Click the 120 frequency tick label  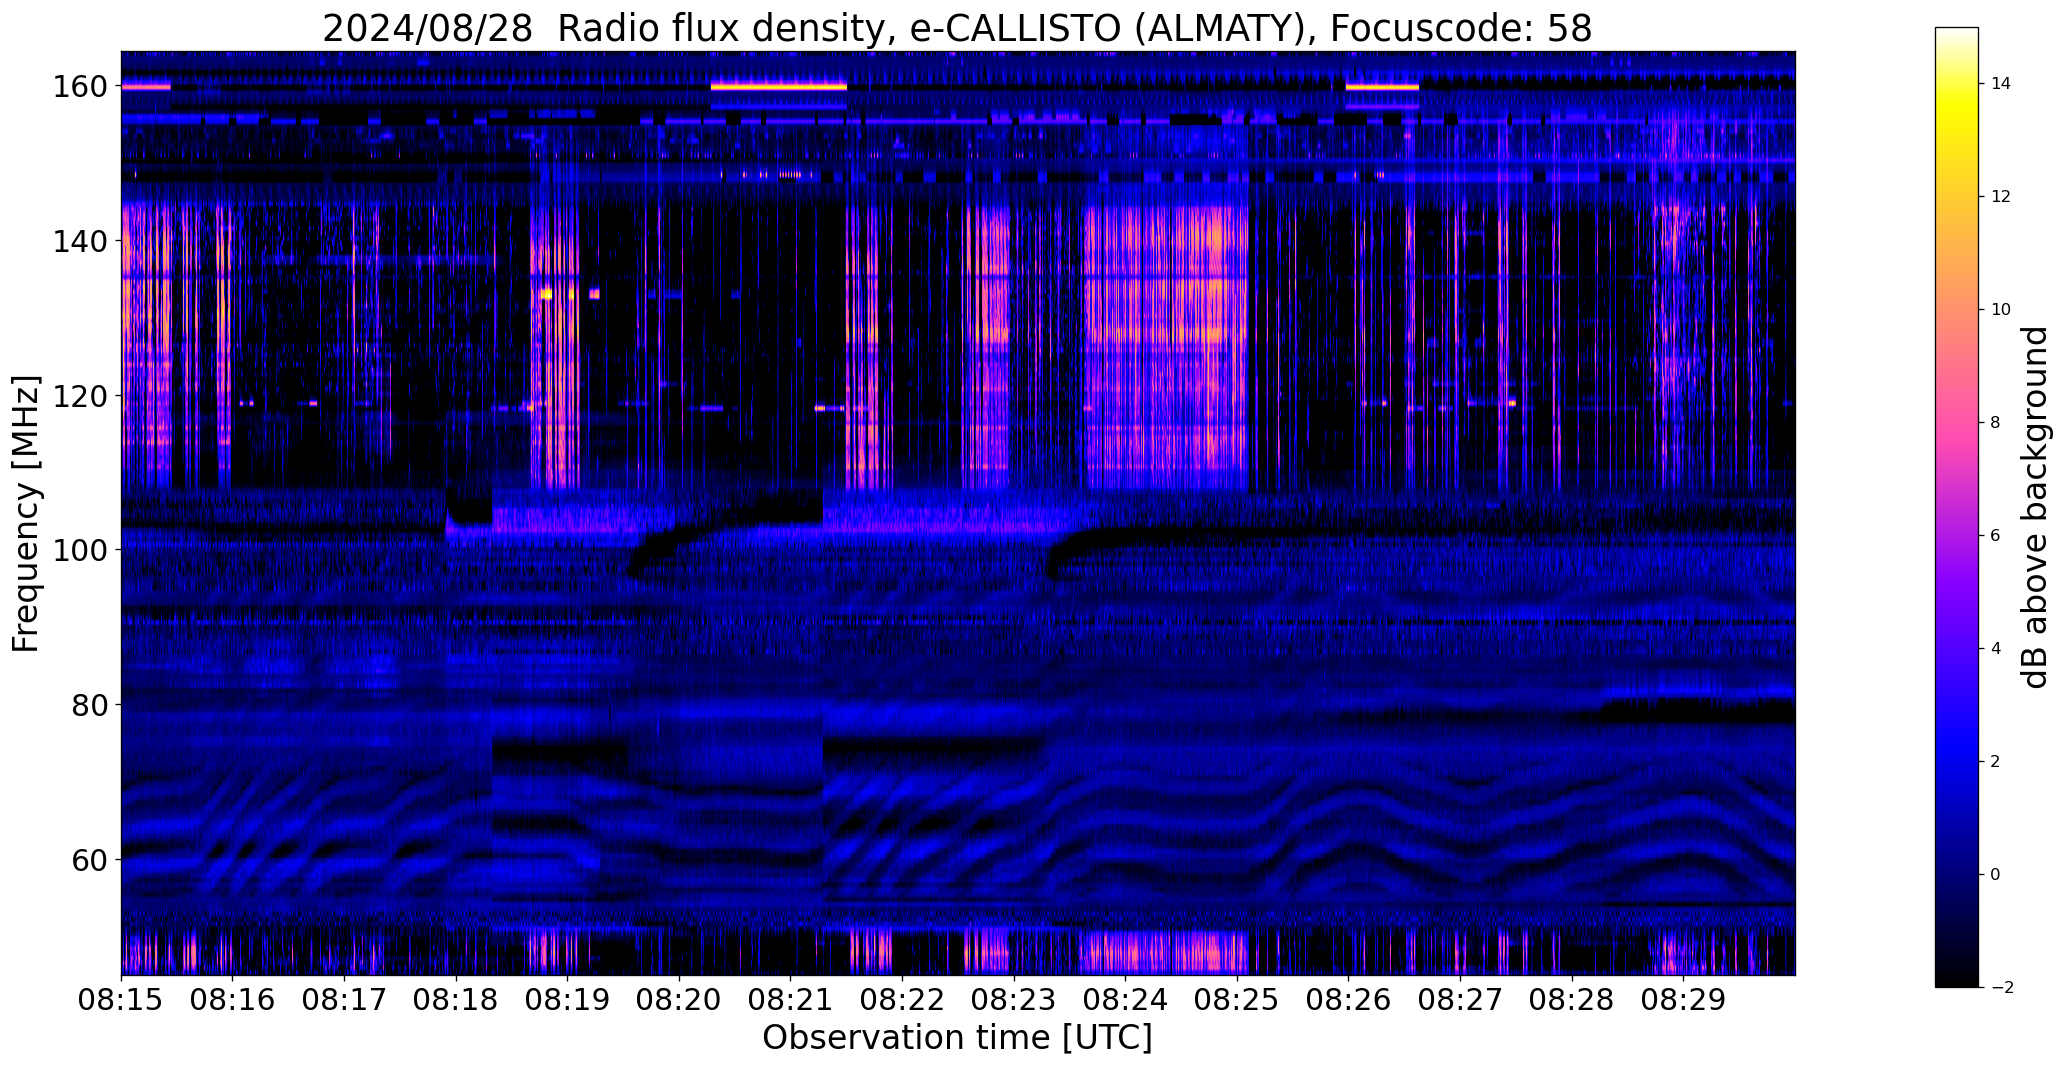[x=79, y=396]
